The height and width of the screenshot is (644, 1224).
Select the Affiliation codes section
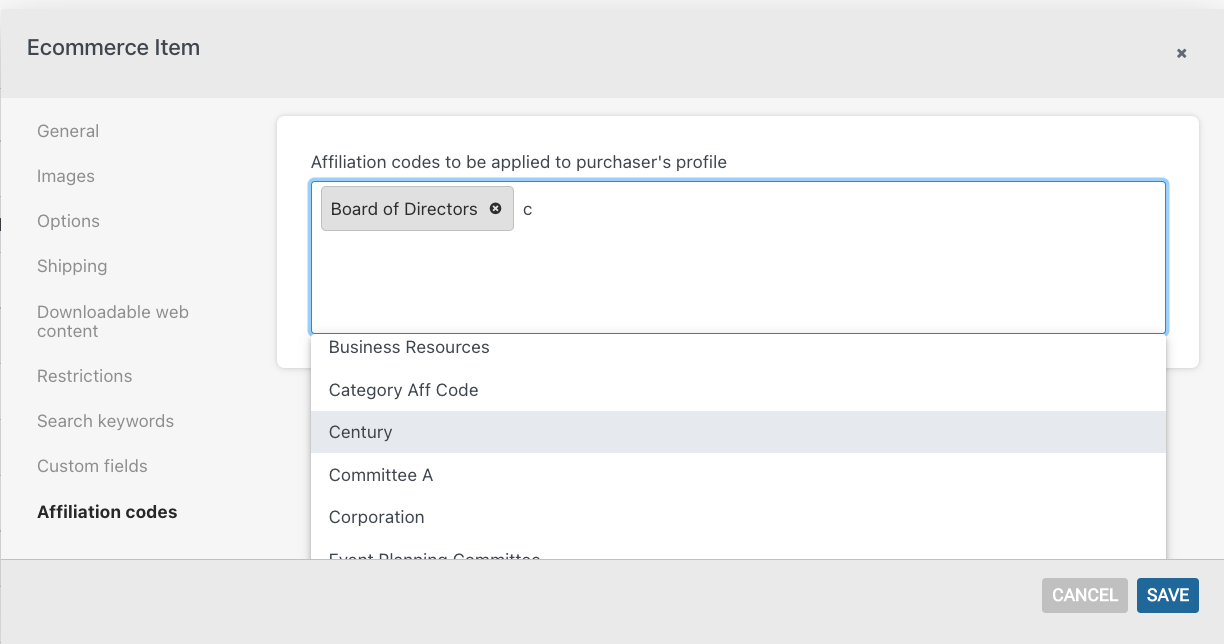coord(107,511)
